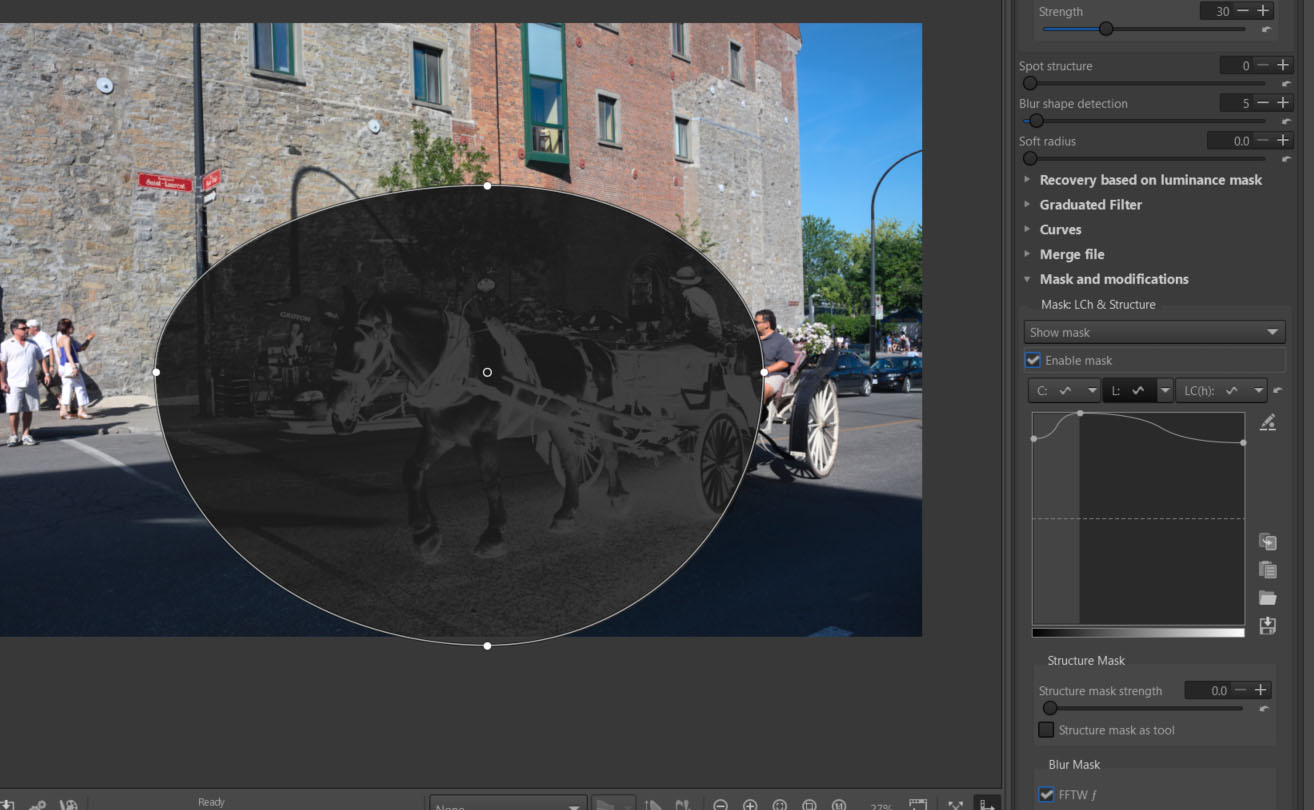Click the curve edit node-in pipette icon
Image resolution: width=1314 pixels, height=810 pixels.
click(x=1267, y=423)
